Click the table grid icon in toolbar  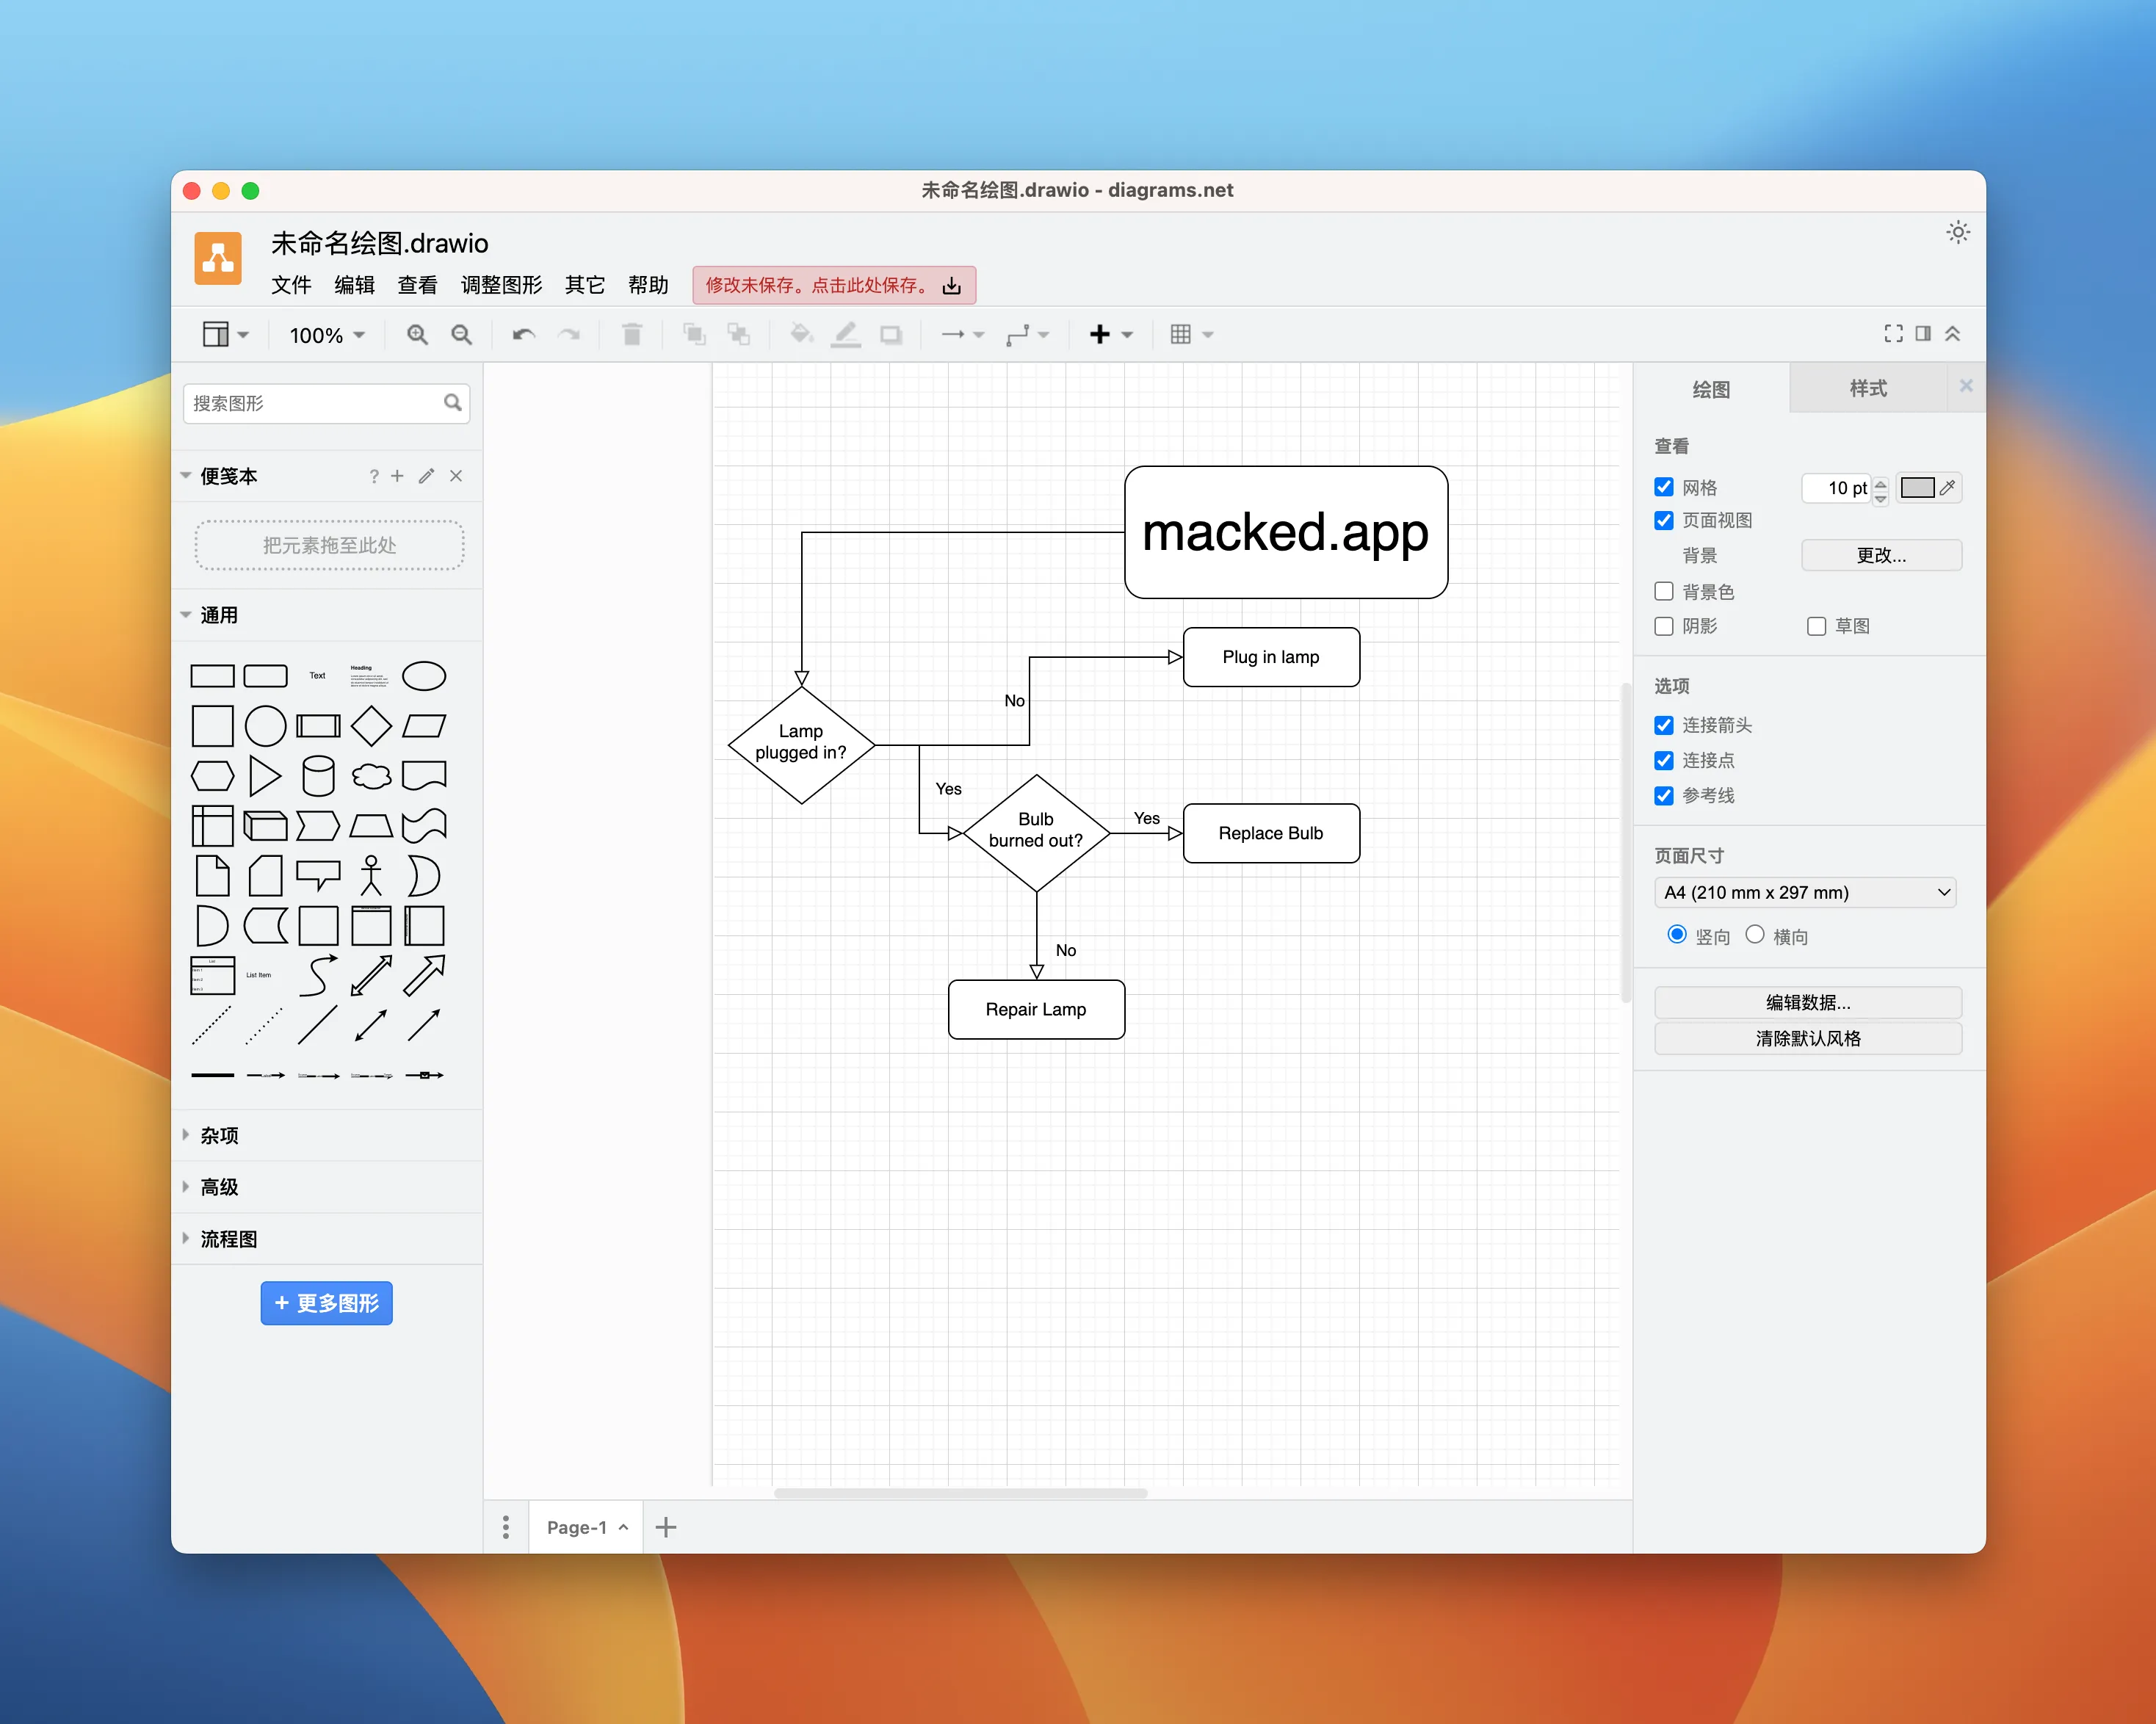[x=1180, y=335]
